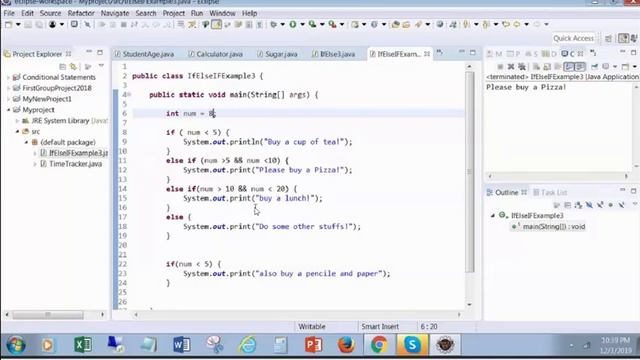640x360 pixels.
Task: Expand the JRE System Library node
Action: (x=17, y=121)
